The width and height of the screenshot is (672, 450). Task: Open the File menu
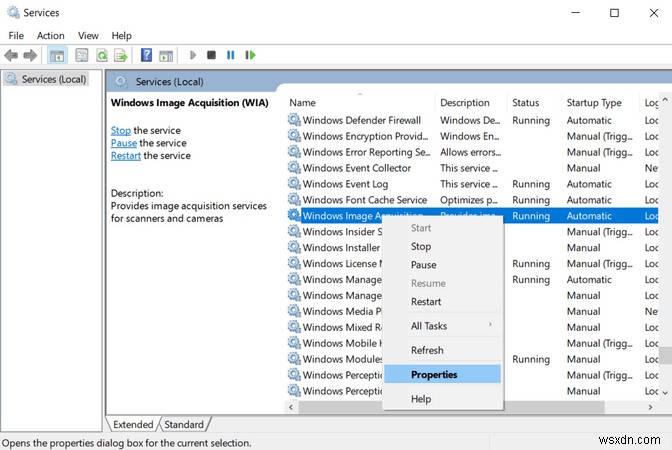pos(16,36)
